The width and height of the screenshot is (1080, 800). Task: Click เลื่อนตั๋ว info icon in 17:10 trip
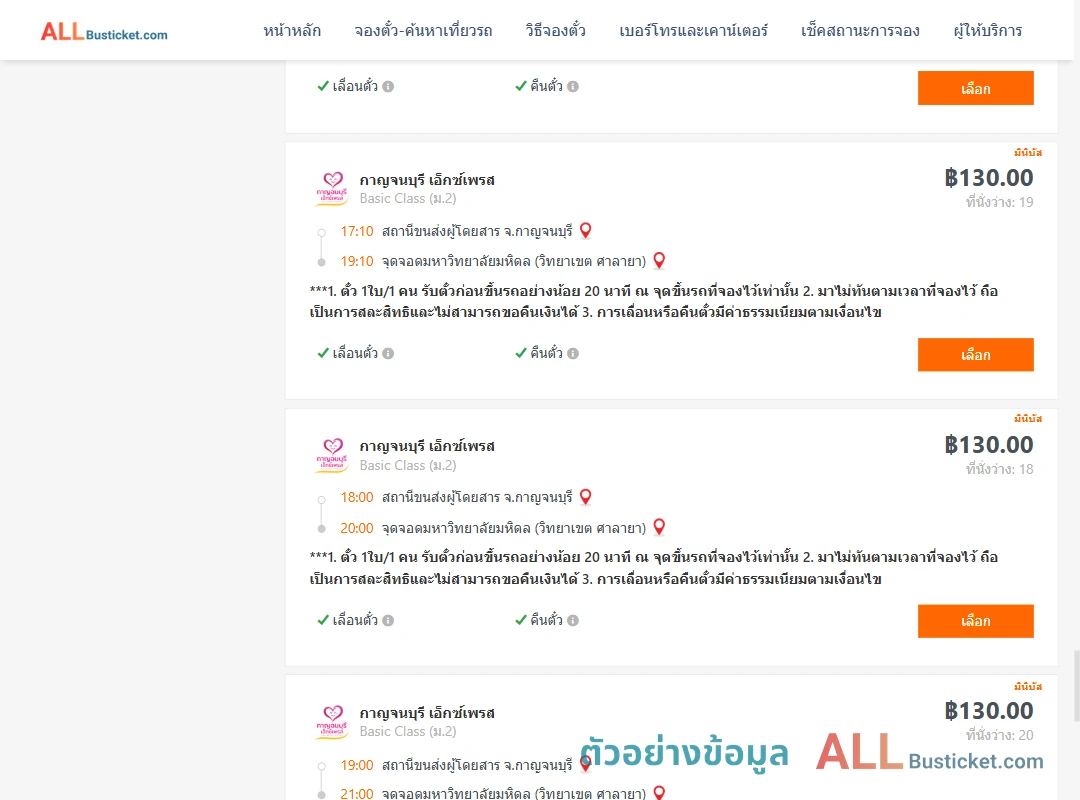point(388,353)
